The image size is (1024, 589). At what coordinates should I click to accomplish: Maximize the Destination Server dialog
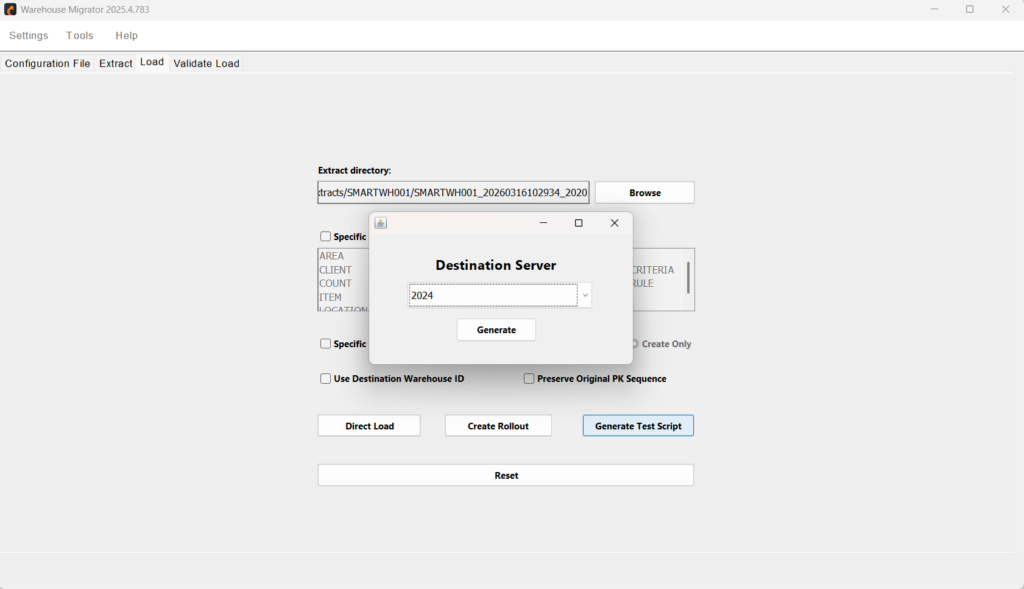579,223
